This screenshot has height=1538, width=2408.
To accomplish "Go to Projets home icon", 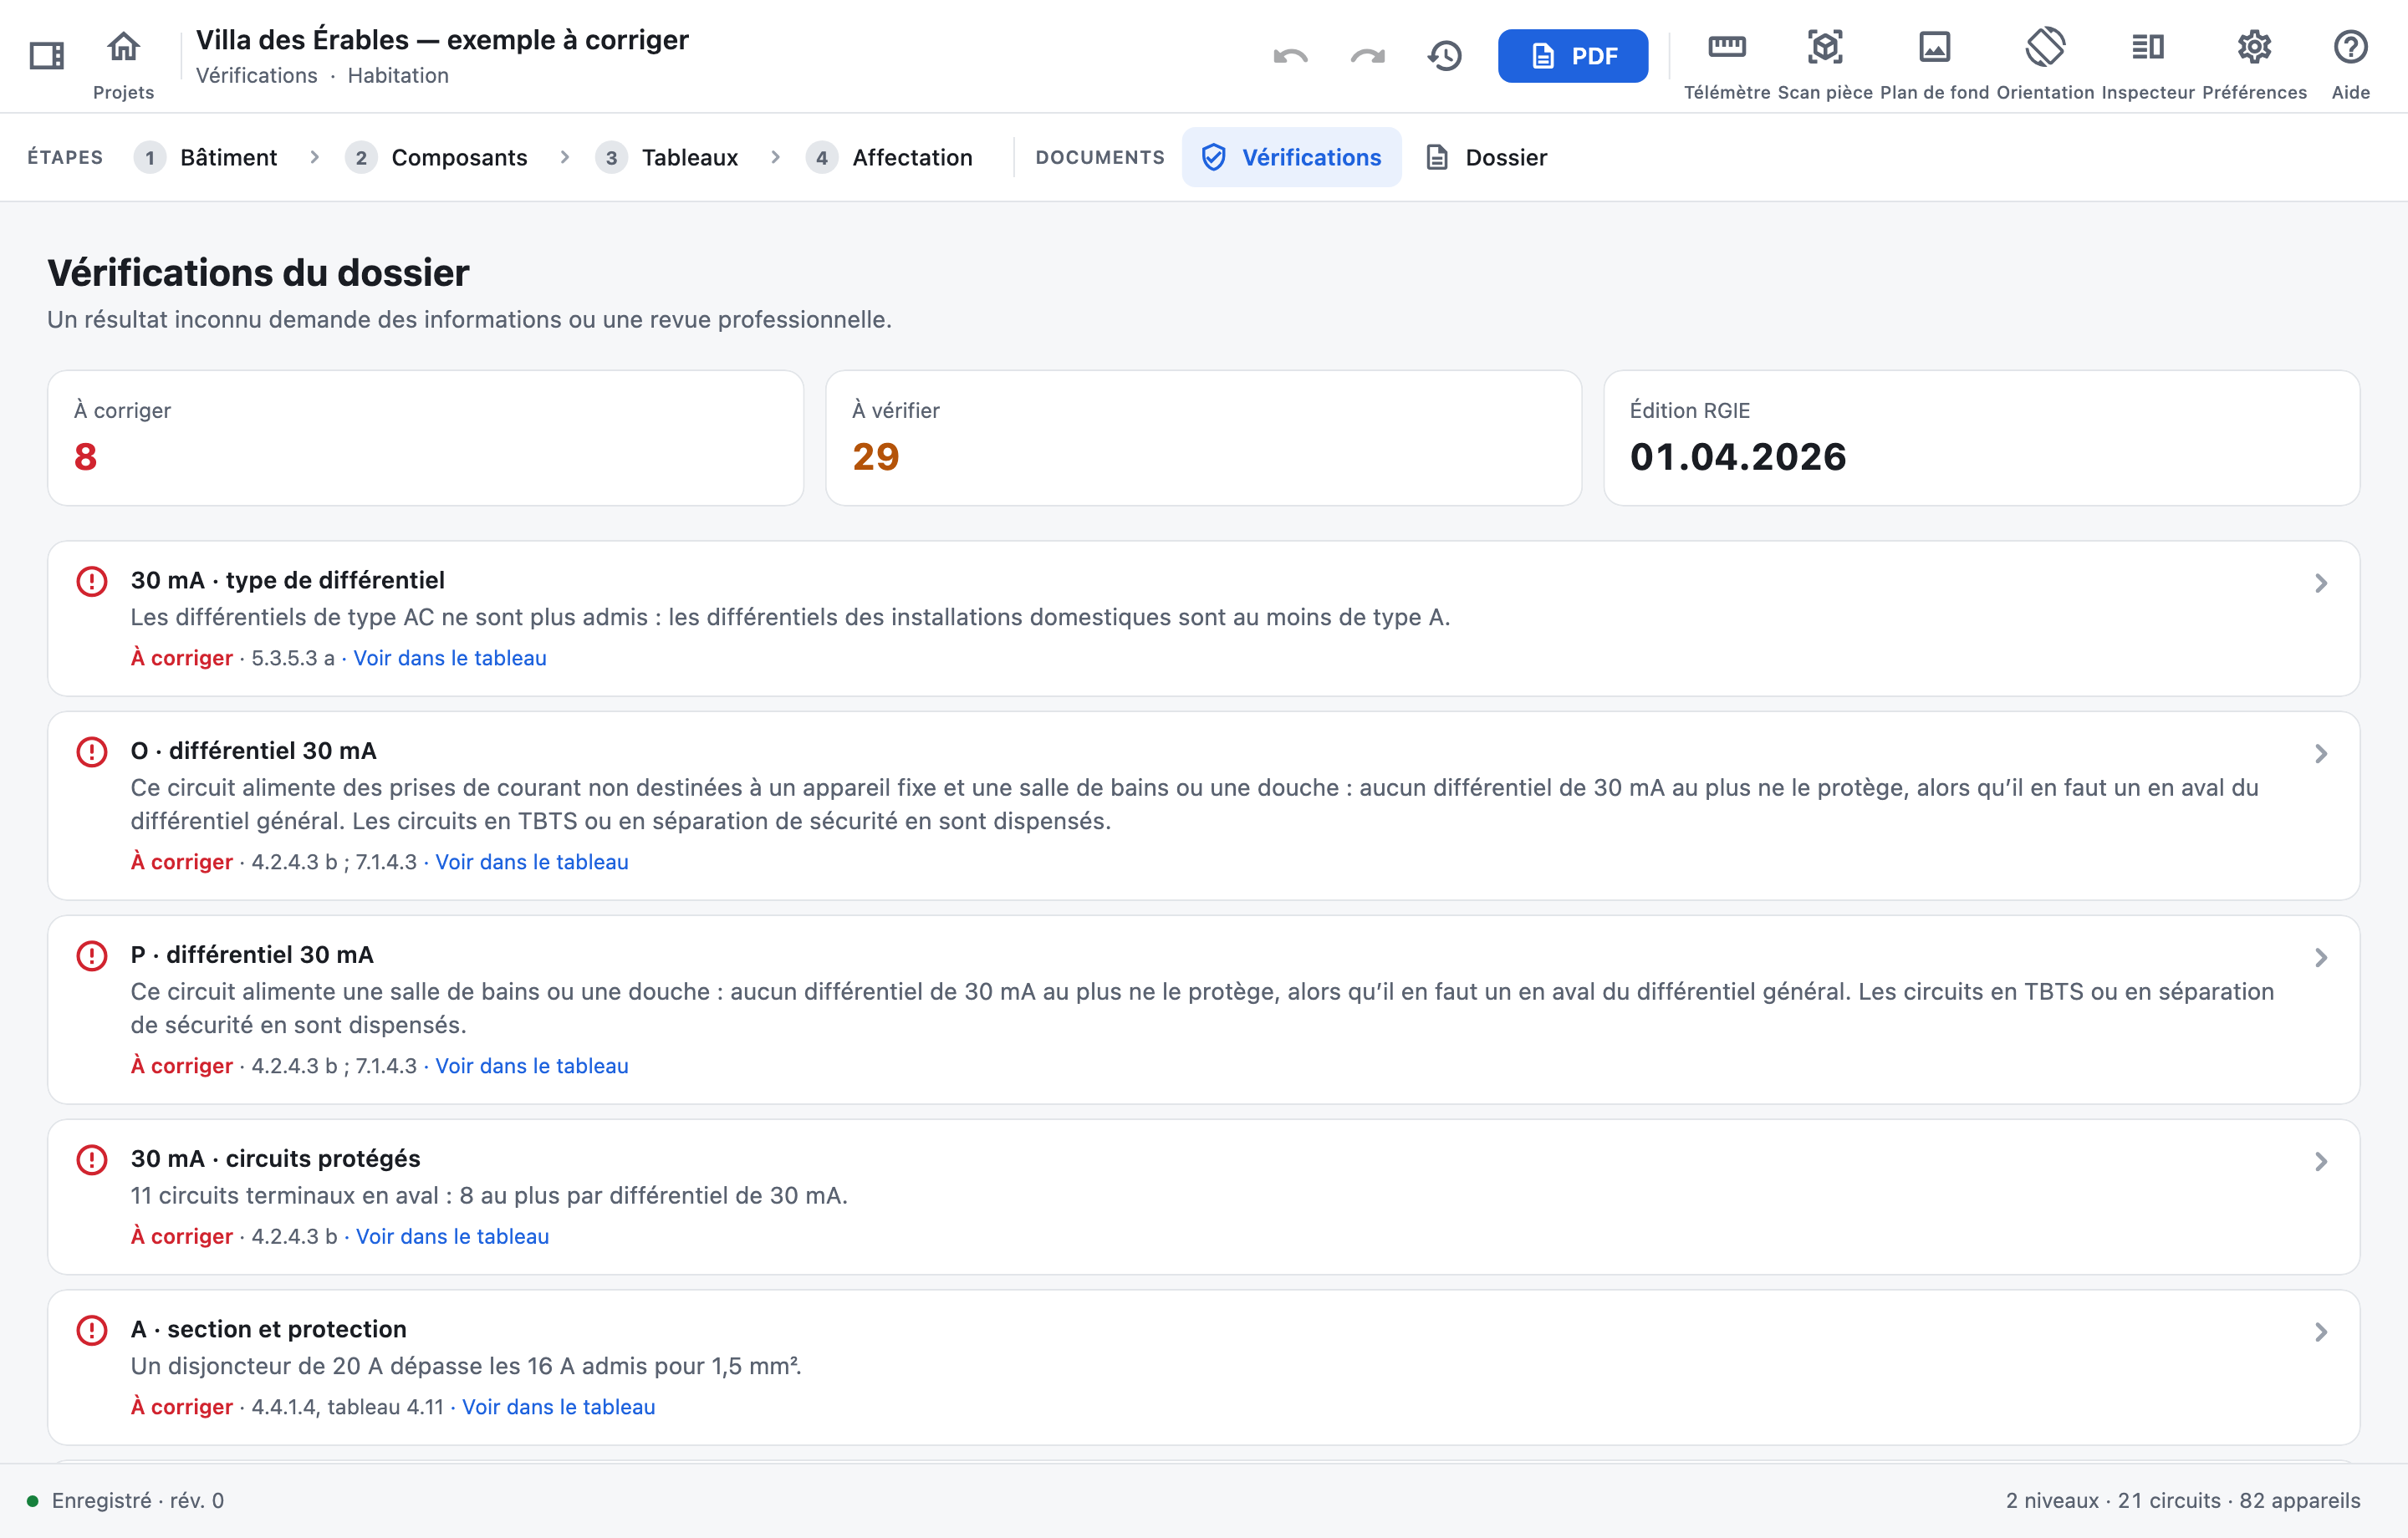I will point(124,46).
